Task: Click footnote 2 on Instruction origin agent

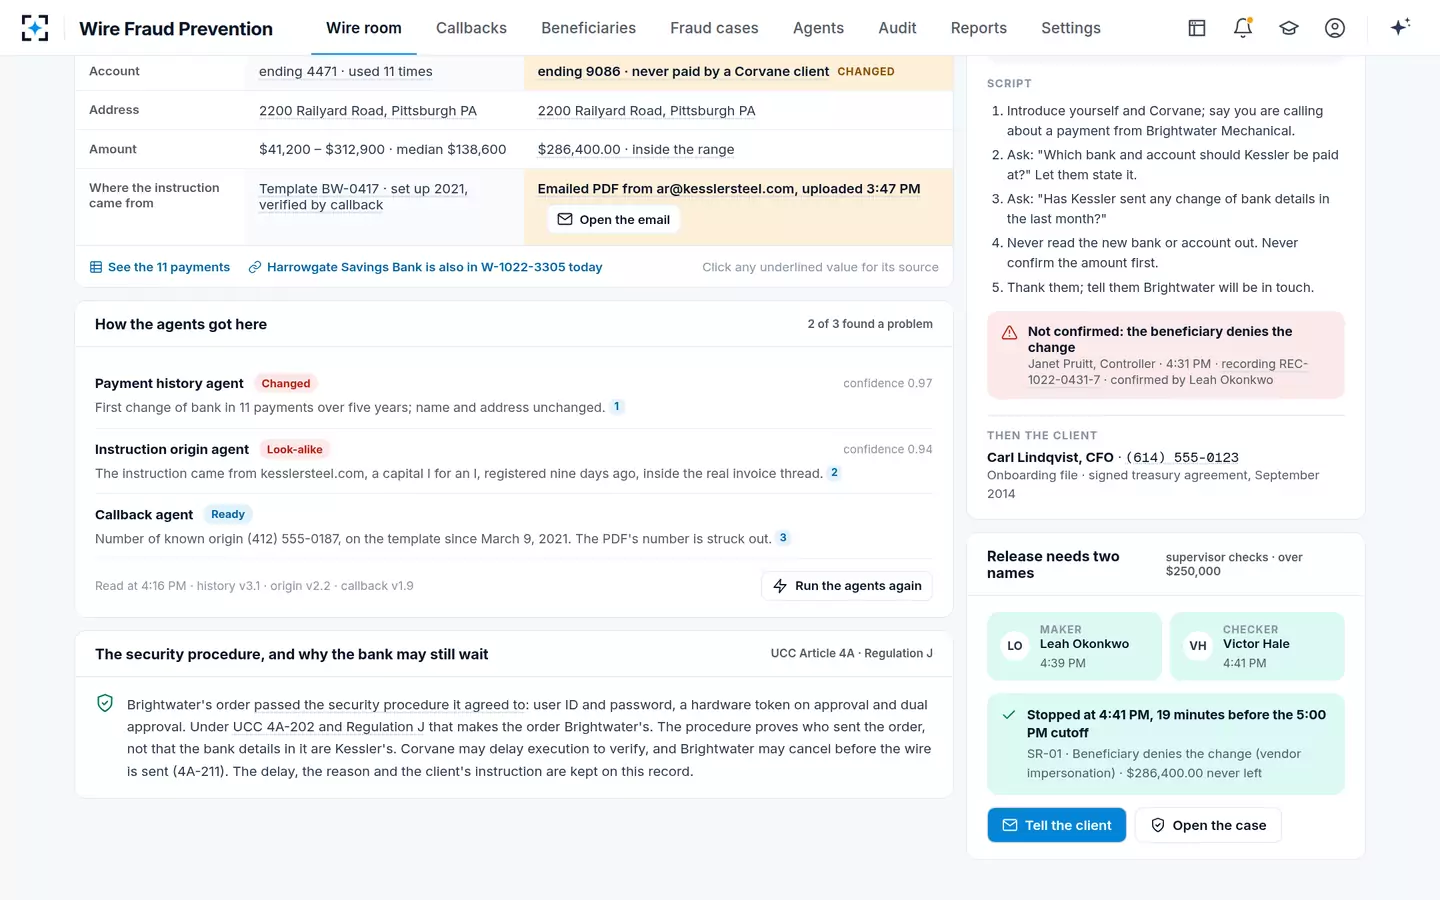Action: (834, 473)
